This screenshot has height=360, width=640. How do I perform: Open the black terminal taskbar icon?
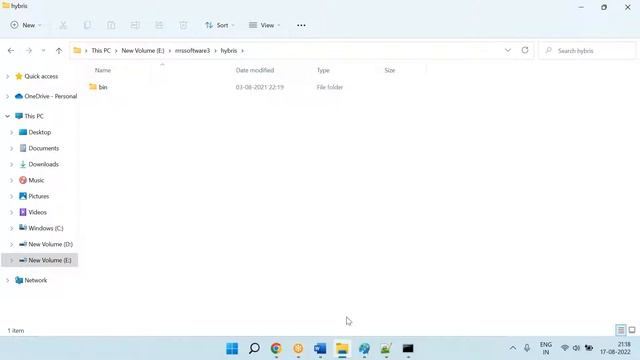coord(408,349)
